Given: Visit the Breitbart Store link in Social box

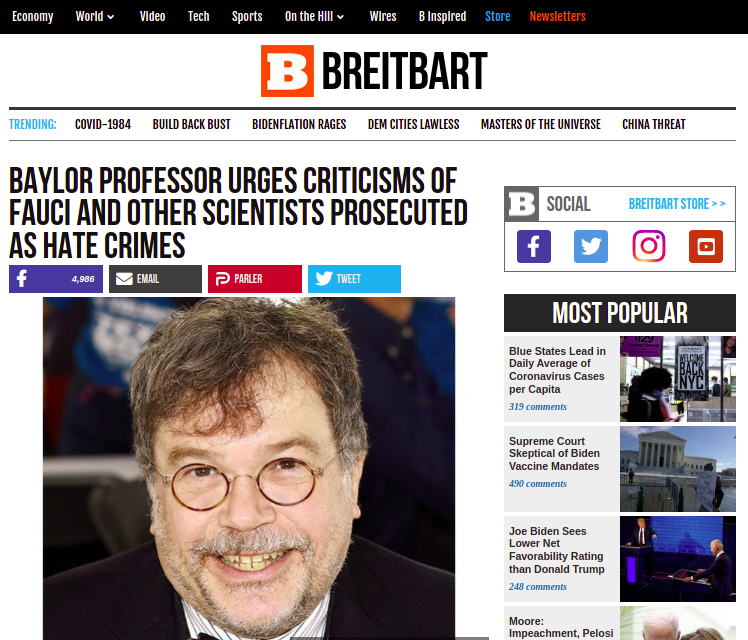Looking at the screenshot, I should click(x=677, y=204).
